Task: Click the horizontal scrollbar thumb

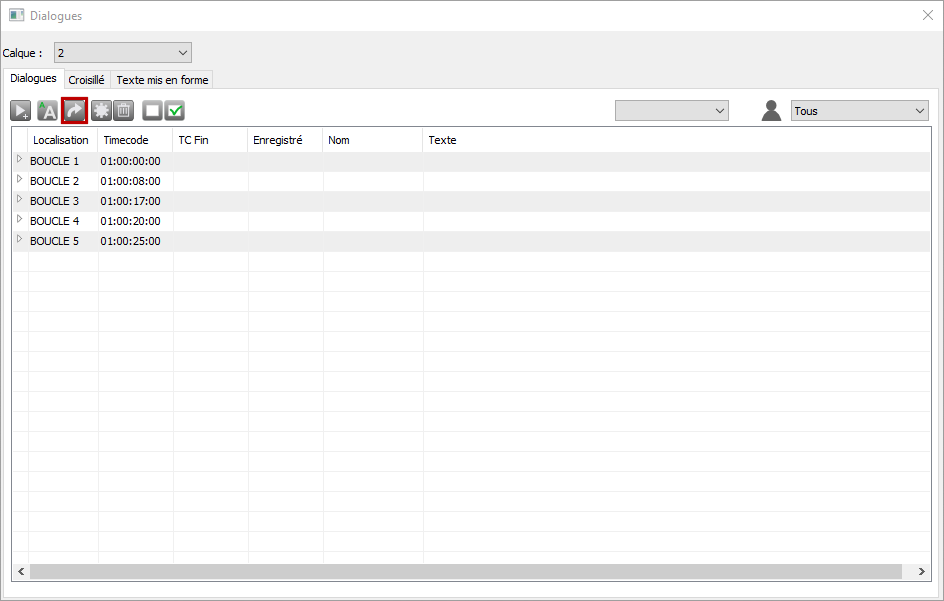Action: (x=466, y=571)
